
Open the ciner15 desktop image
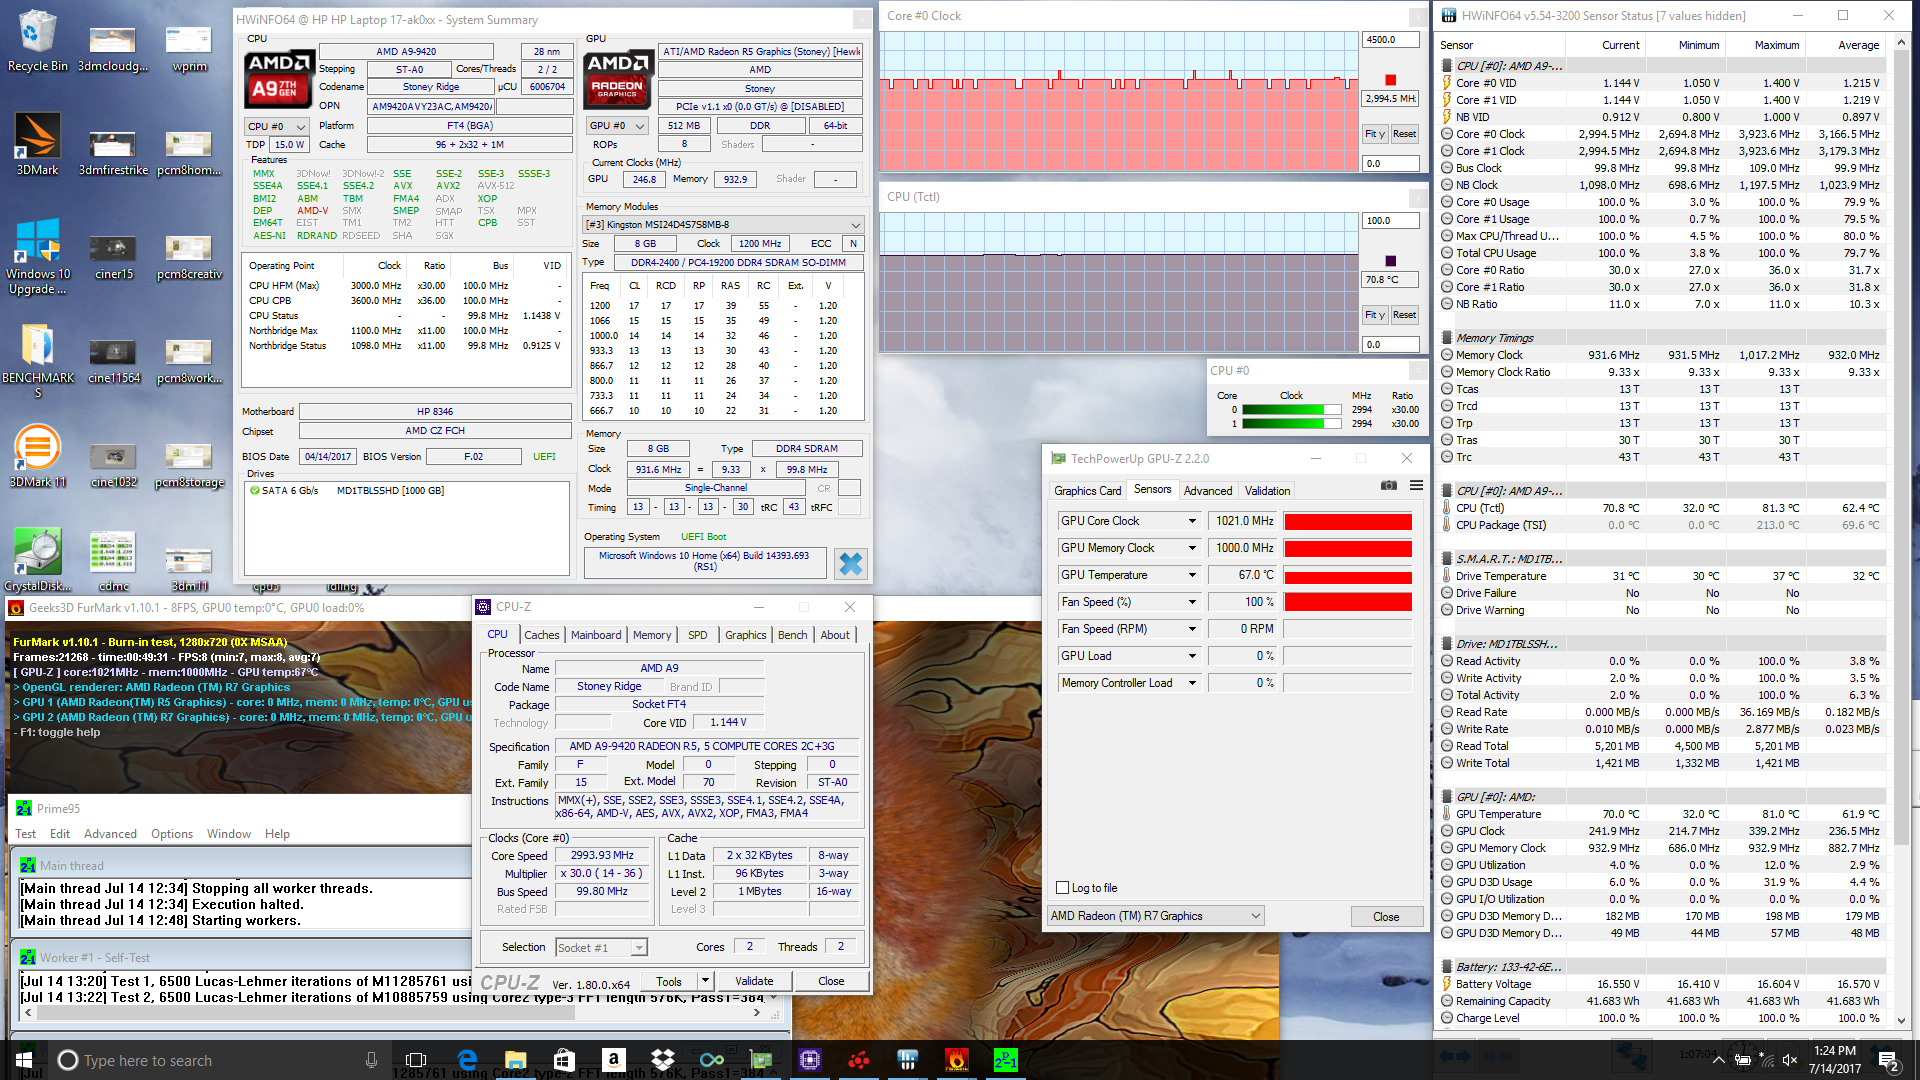tap(113, 256)
